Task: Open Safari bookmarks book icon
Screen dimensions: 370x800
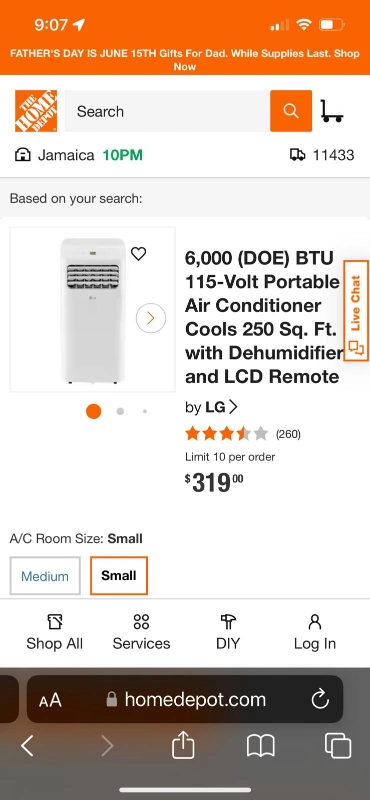Action: [x=261, y=746]
